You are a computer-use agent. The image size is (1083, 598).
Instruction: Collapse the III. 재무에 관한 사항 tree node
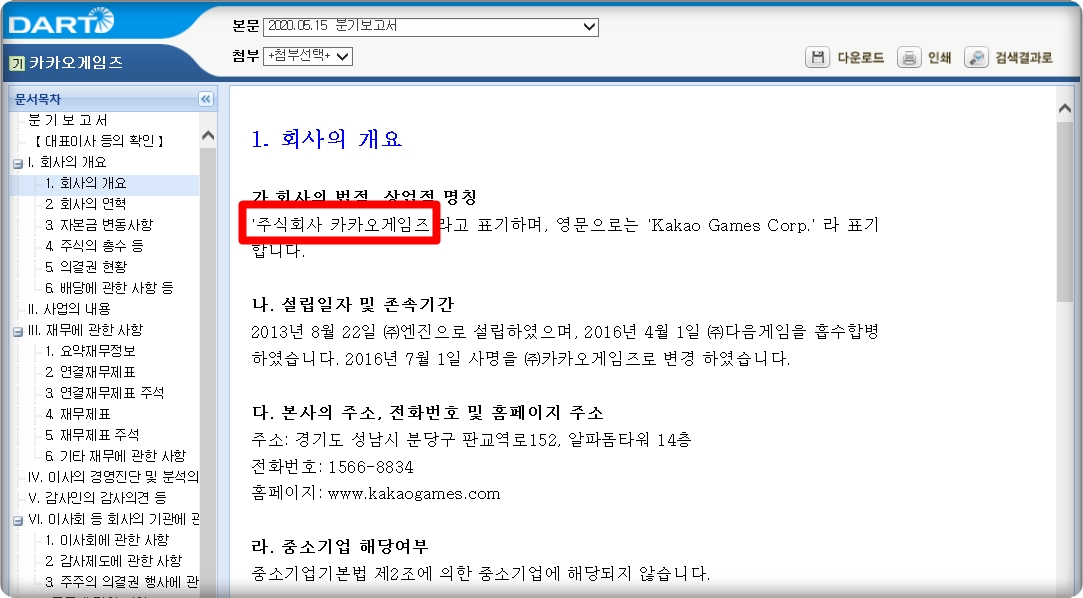[18, 331]
